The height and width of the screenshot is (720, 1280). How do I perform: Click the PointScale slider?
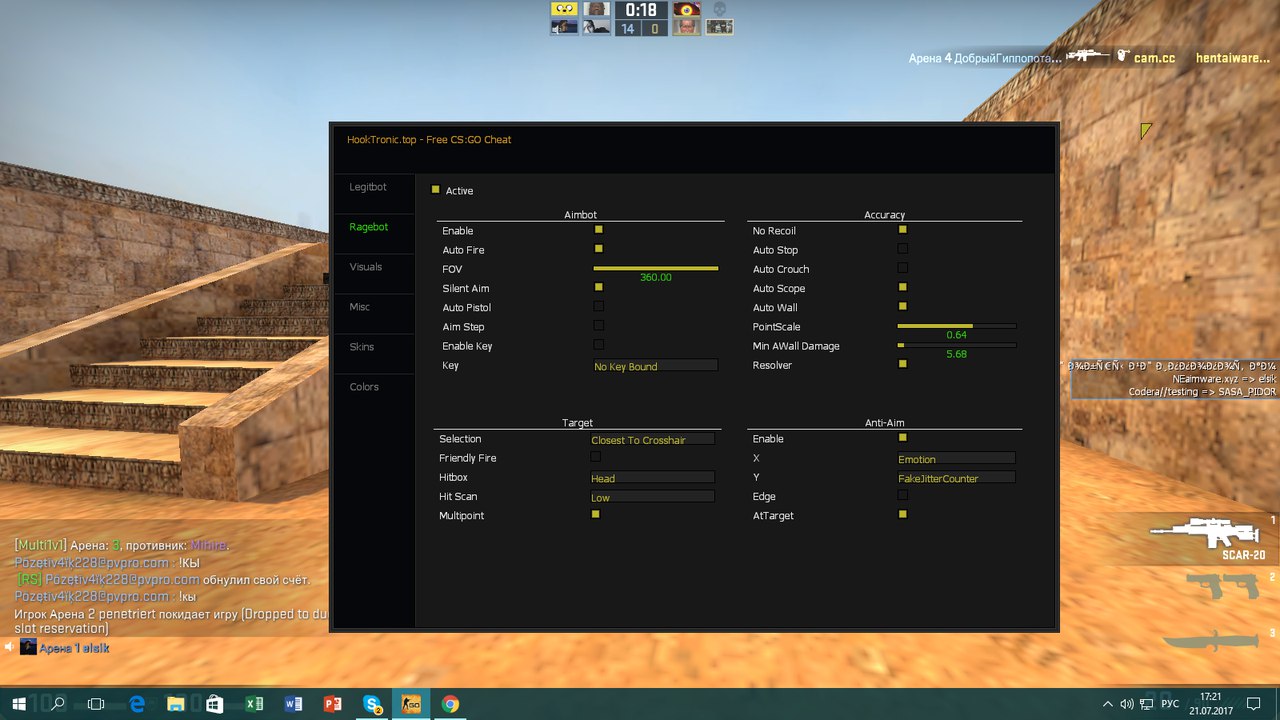pos(956,326)
